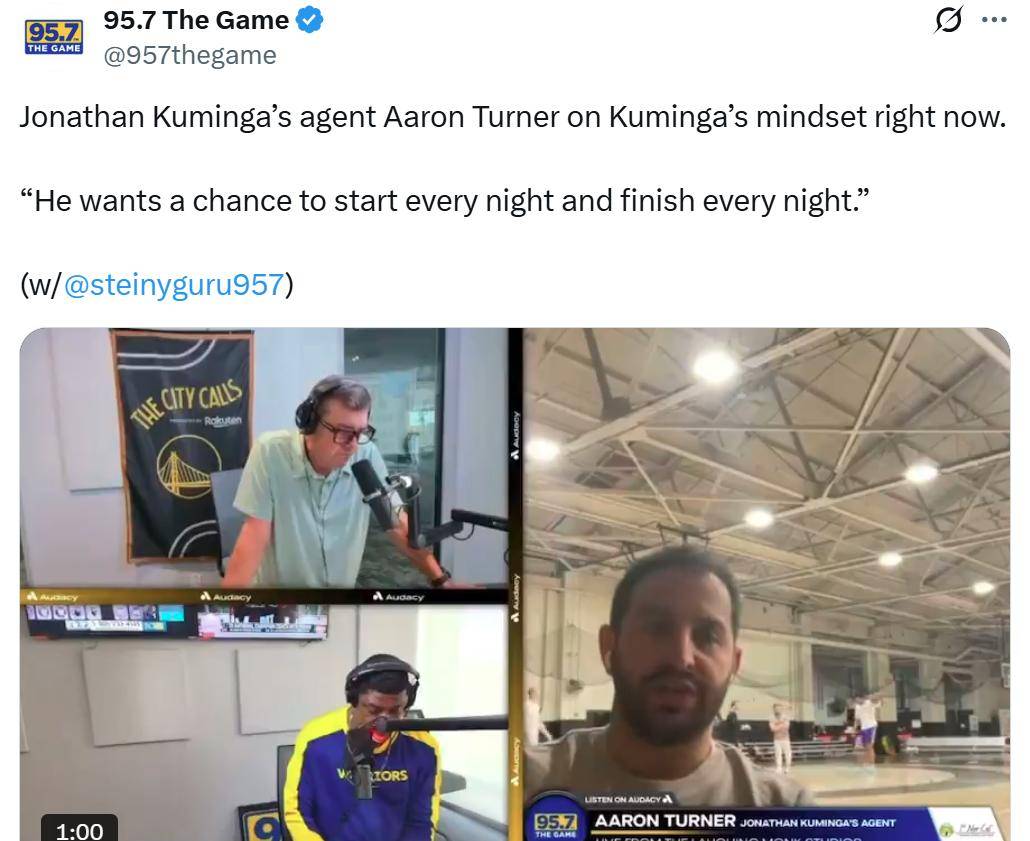Image resolution: width=1030 pixels, height=841 pixels.
Task: Click the Warriors jacket co-host panel
Action: tap(264, 721)
